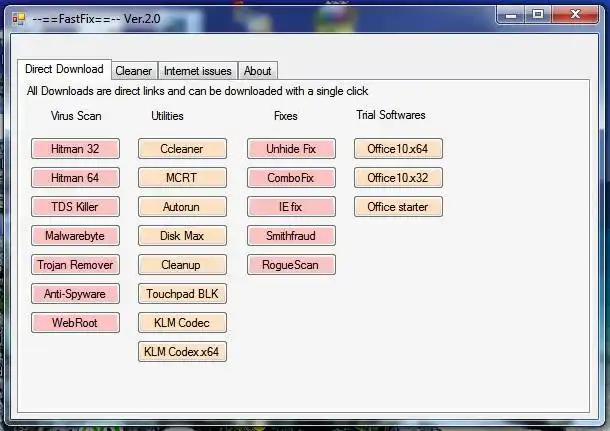The width and height of the screenshot is (610, 431).
Task: Click the Smithfraud button
Action: click(291, 236)
